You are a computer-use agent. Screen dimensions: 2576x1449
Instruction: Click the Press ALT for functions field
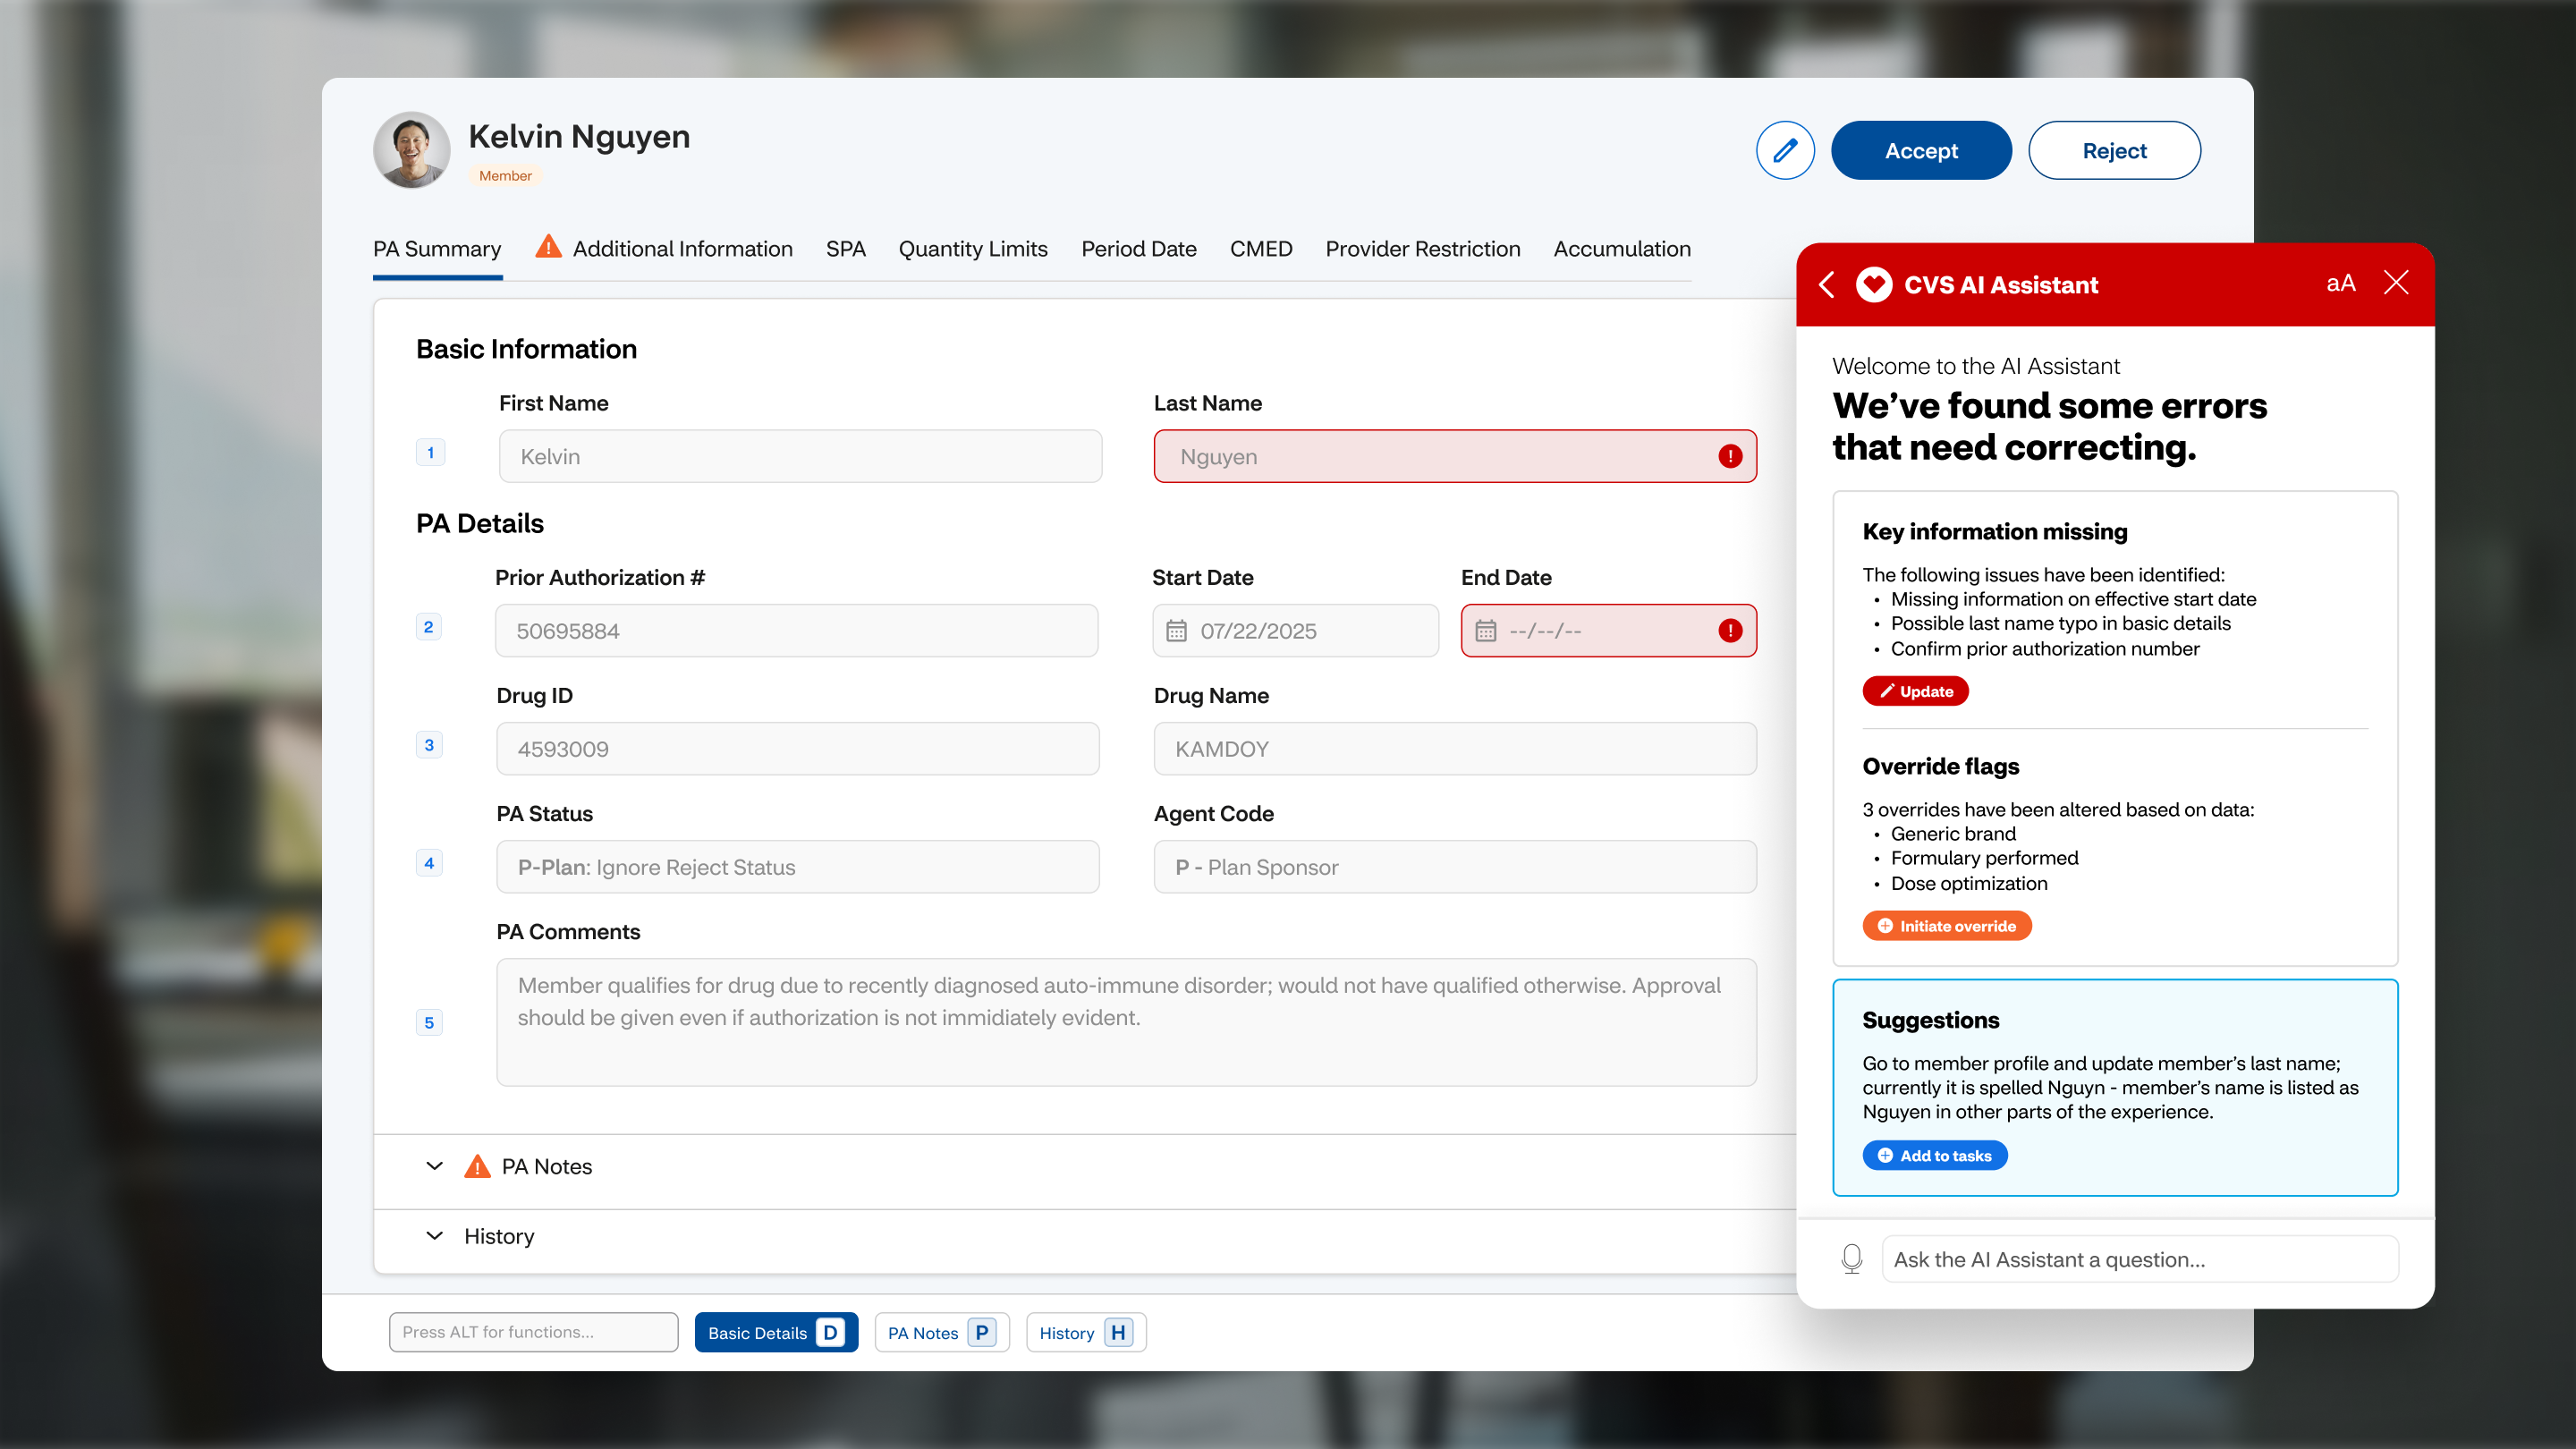533,1332
